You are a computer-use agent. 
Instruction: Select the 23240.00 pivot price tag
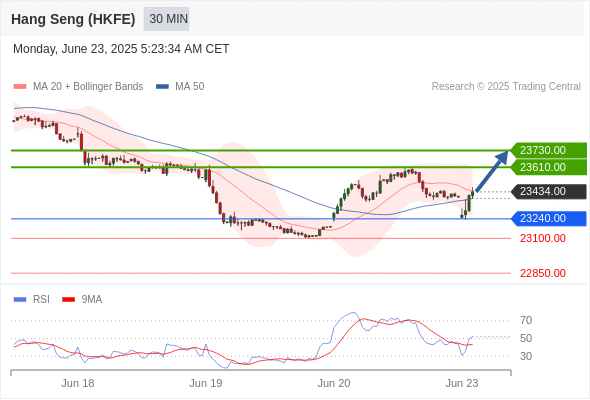click(549, 219)
